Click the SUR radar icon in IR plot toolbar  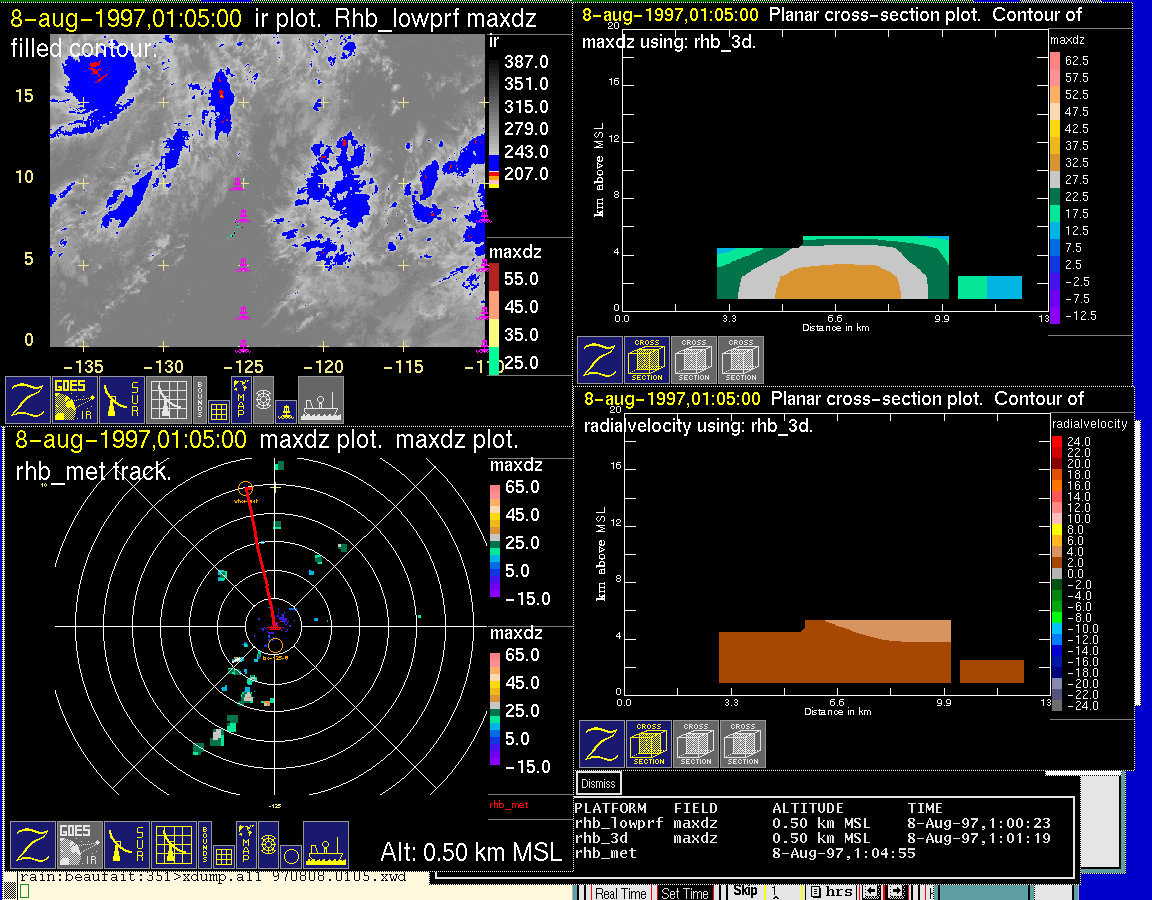click(x=123, y=400)
